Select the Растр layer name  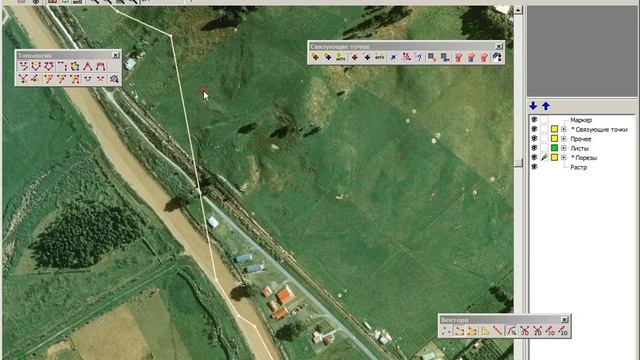pos(578,167)
